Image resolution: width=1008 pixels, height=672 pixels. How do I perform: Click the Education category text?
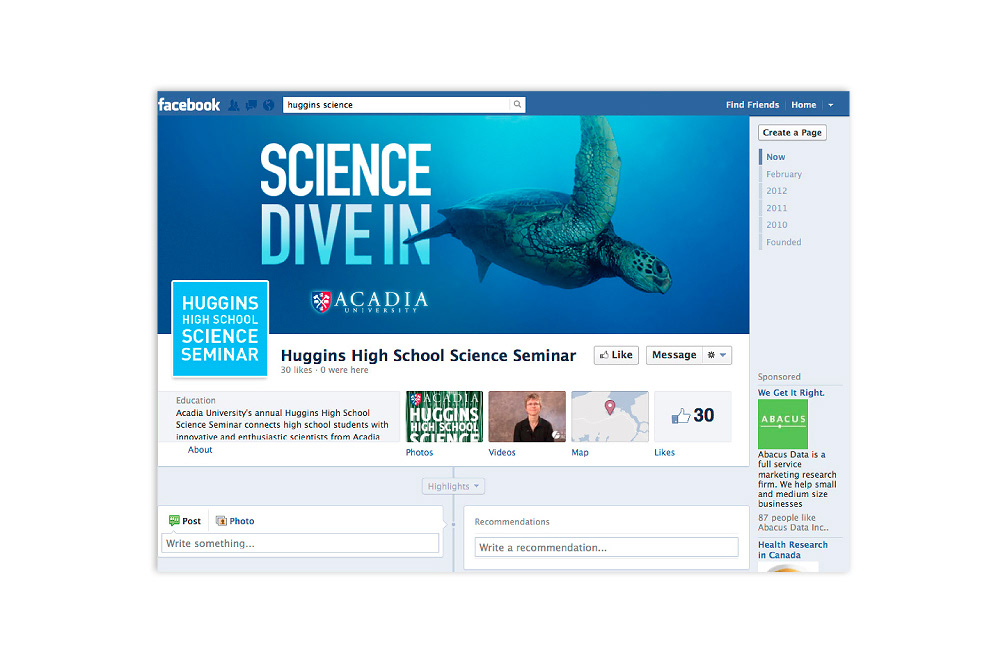(196, 401)
